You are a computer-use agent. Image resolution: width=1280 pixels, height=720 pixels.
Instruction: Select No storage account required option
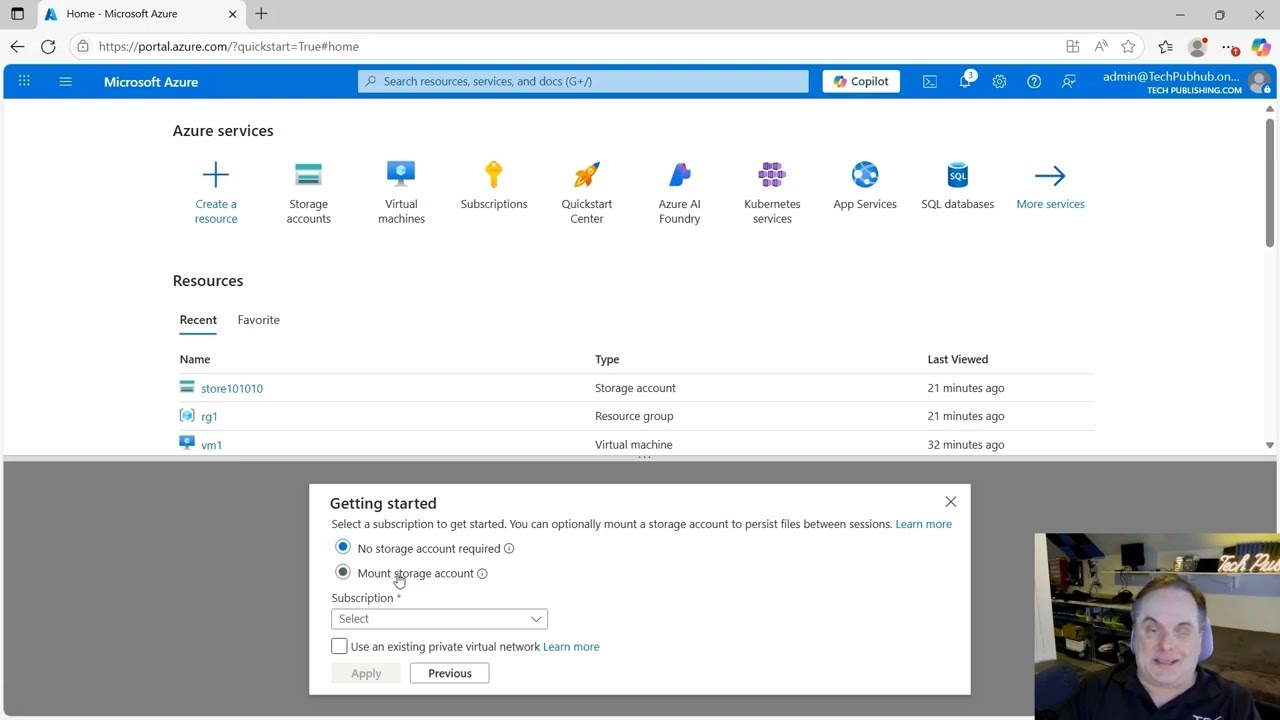point(343,547)
